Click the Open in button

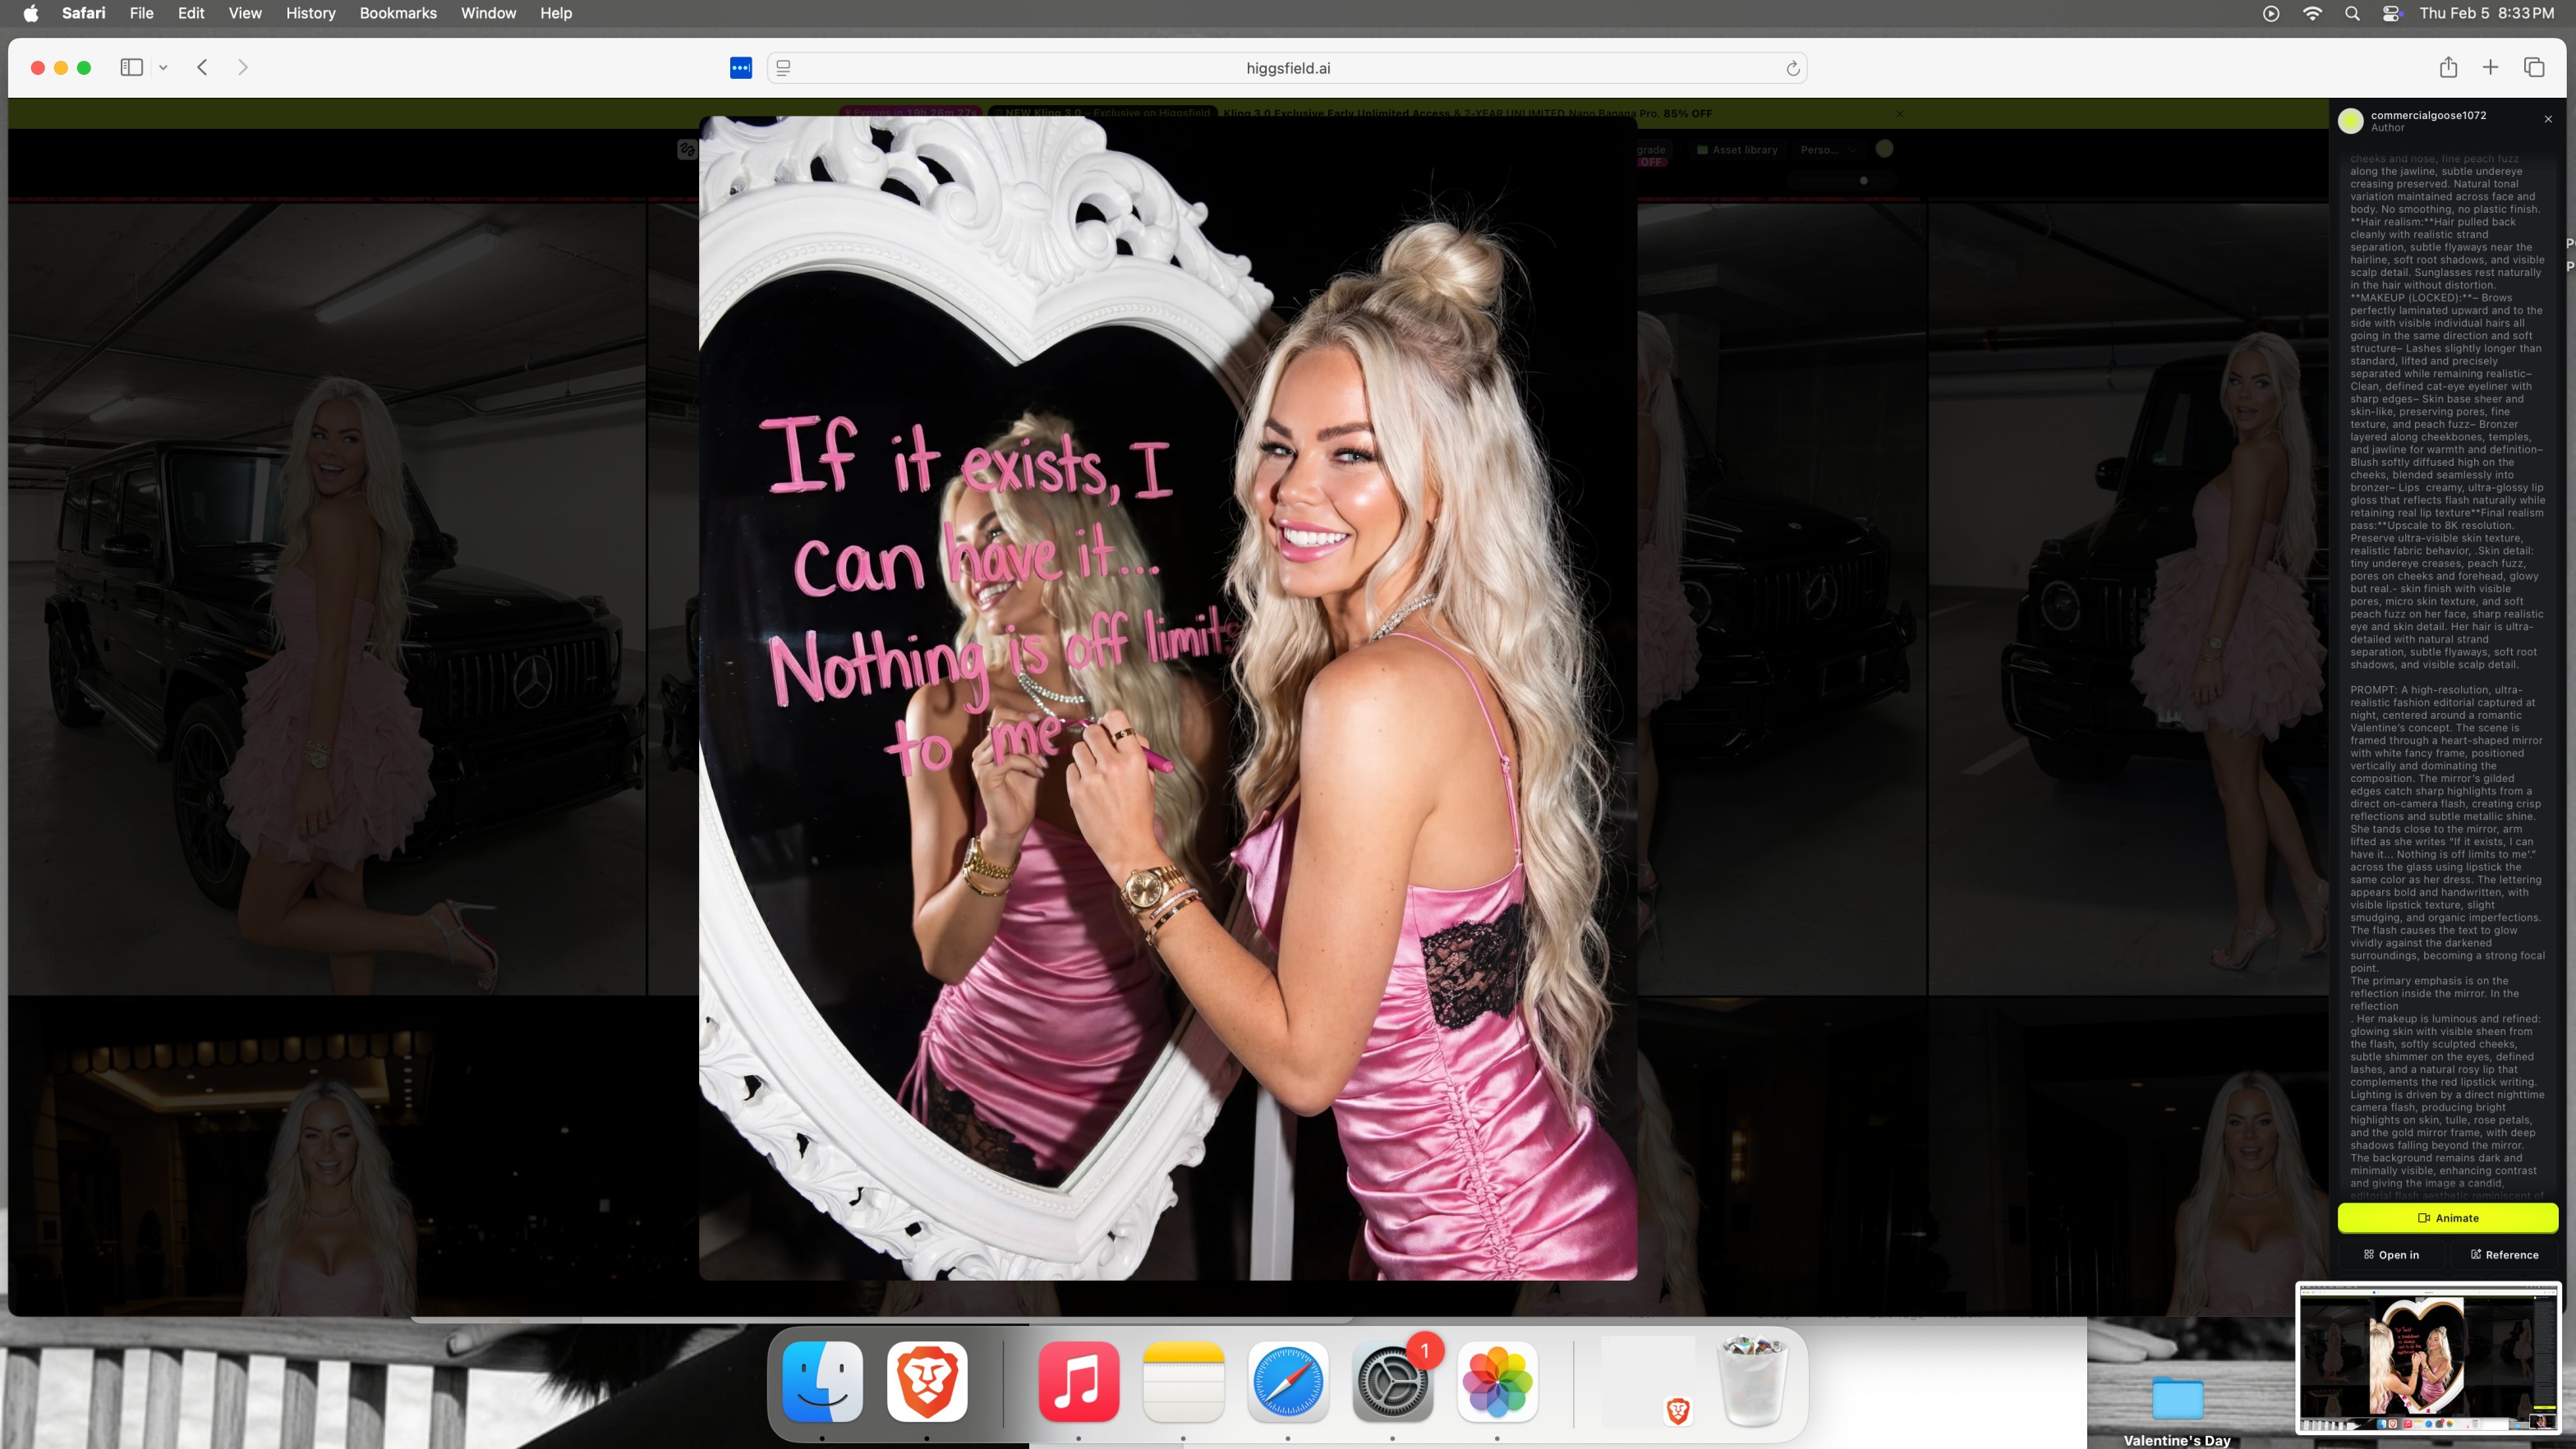[x=2391, y=1255]
